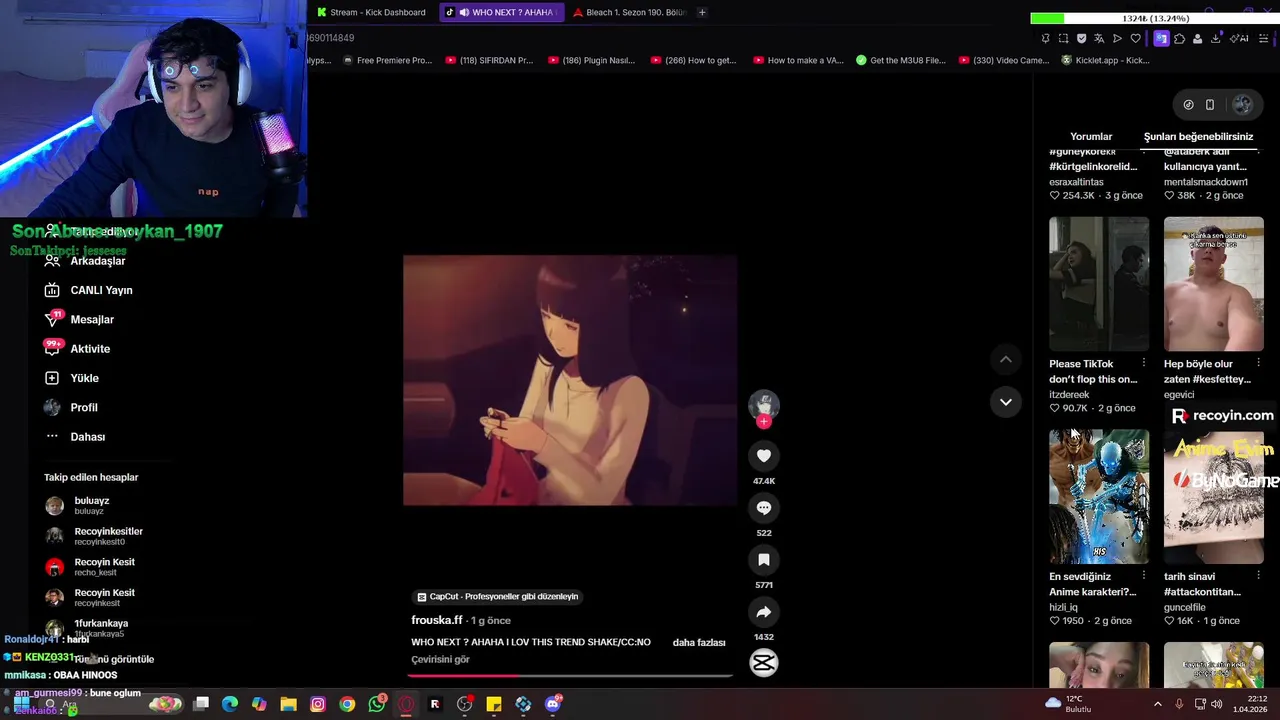Screen dimensions: 1280x720
Task: Switch to Stream - Kick Dashboard browser tab
Action: [x=371, y=12]
